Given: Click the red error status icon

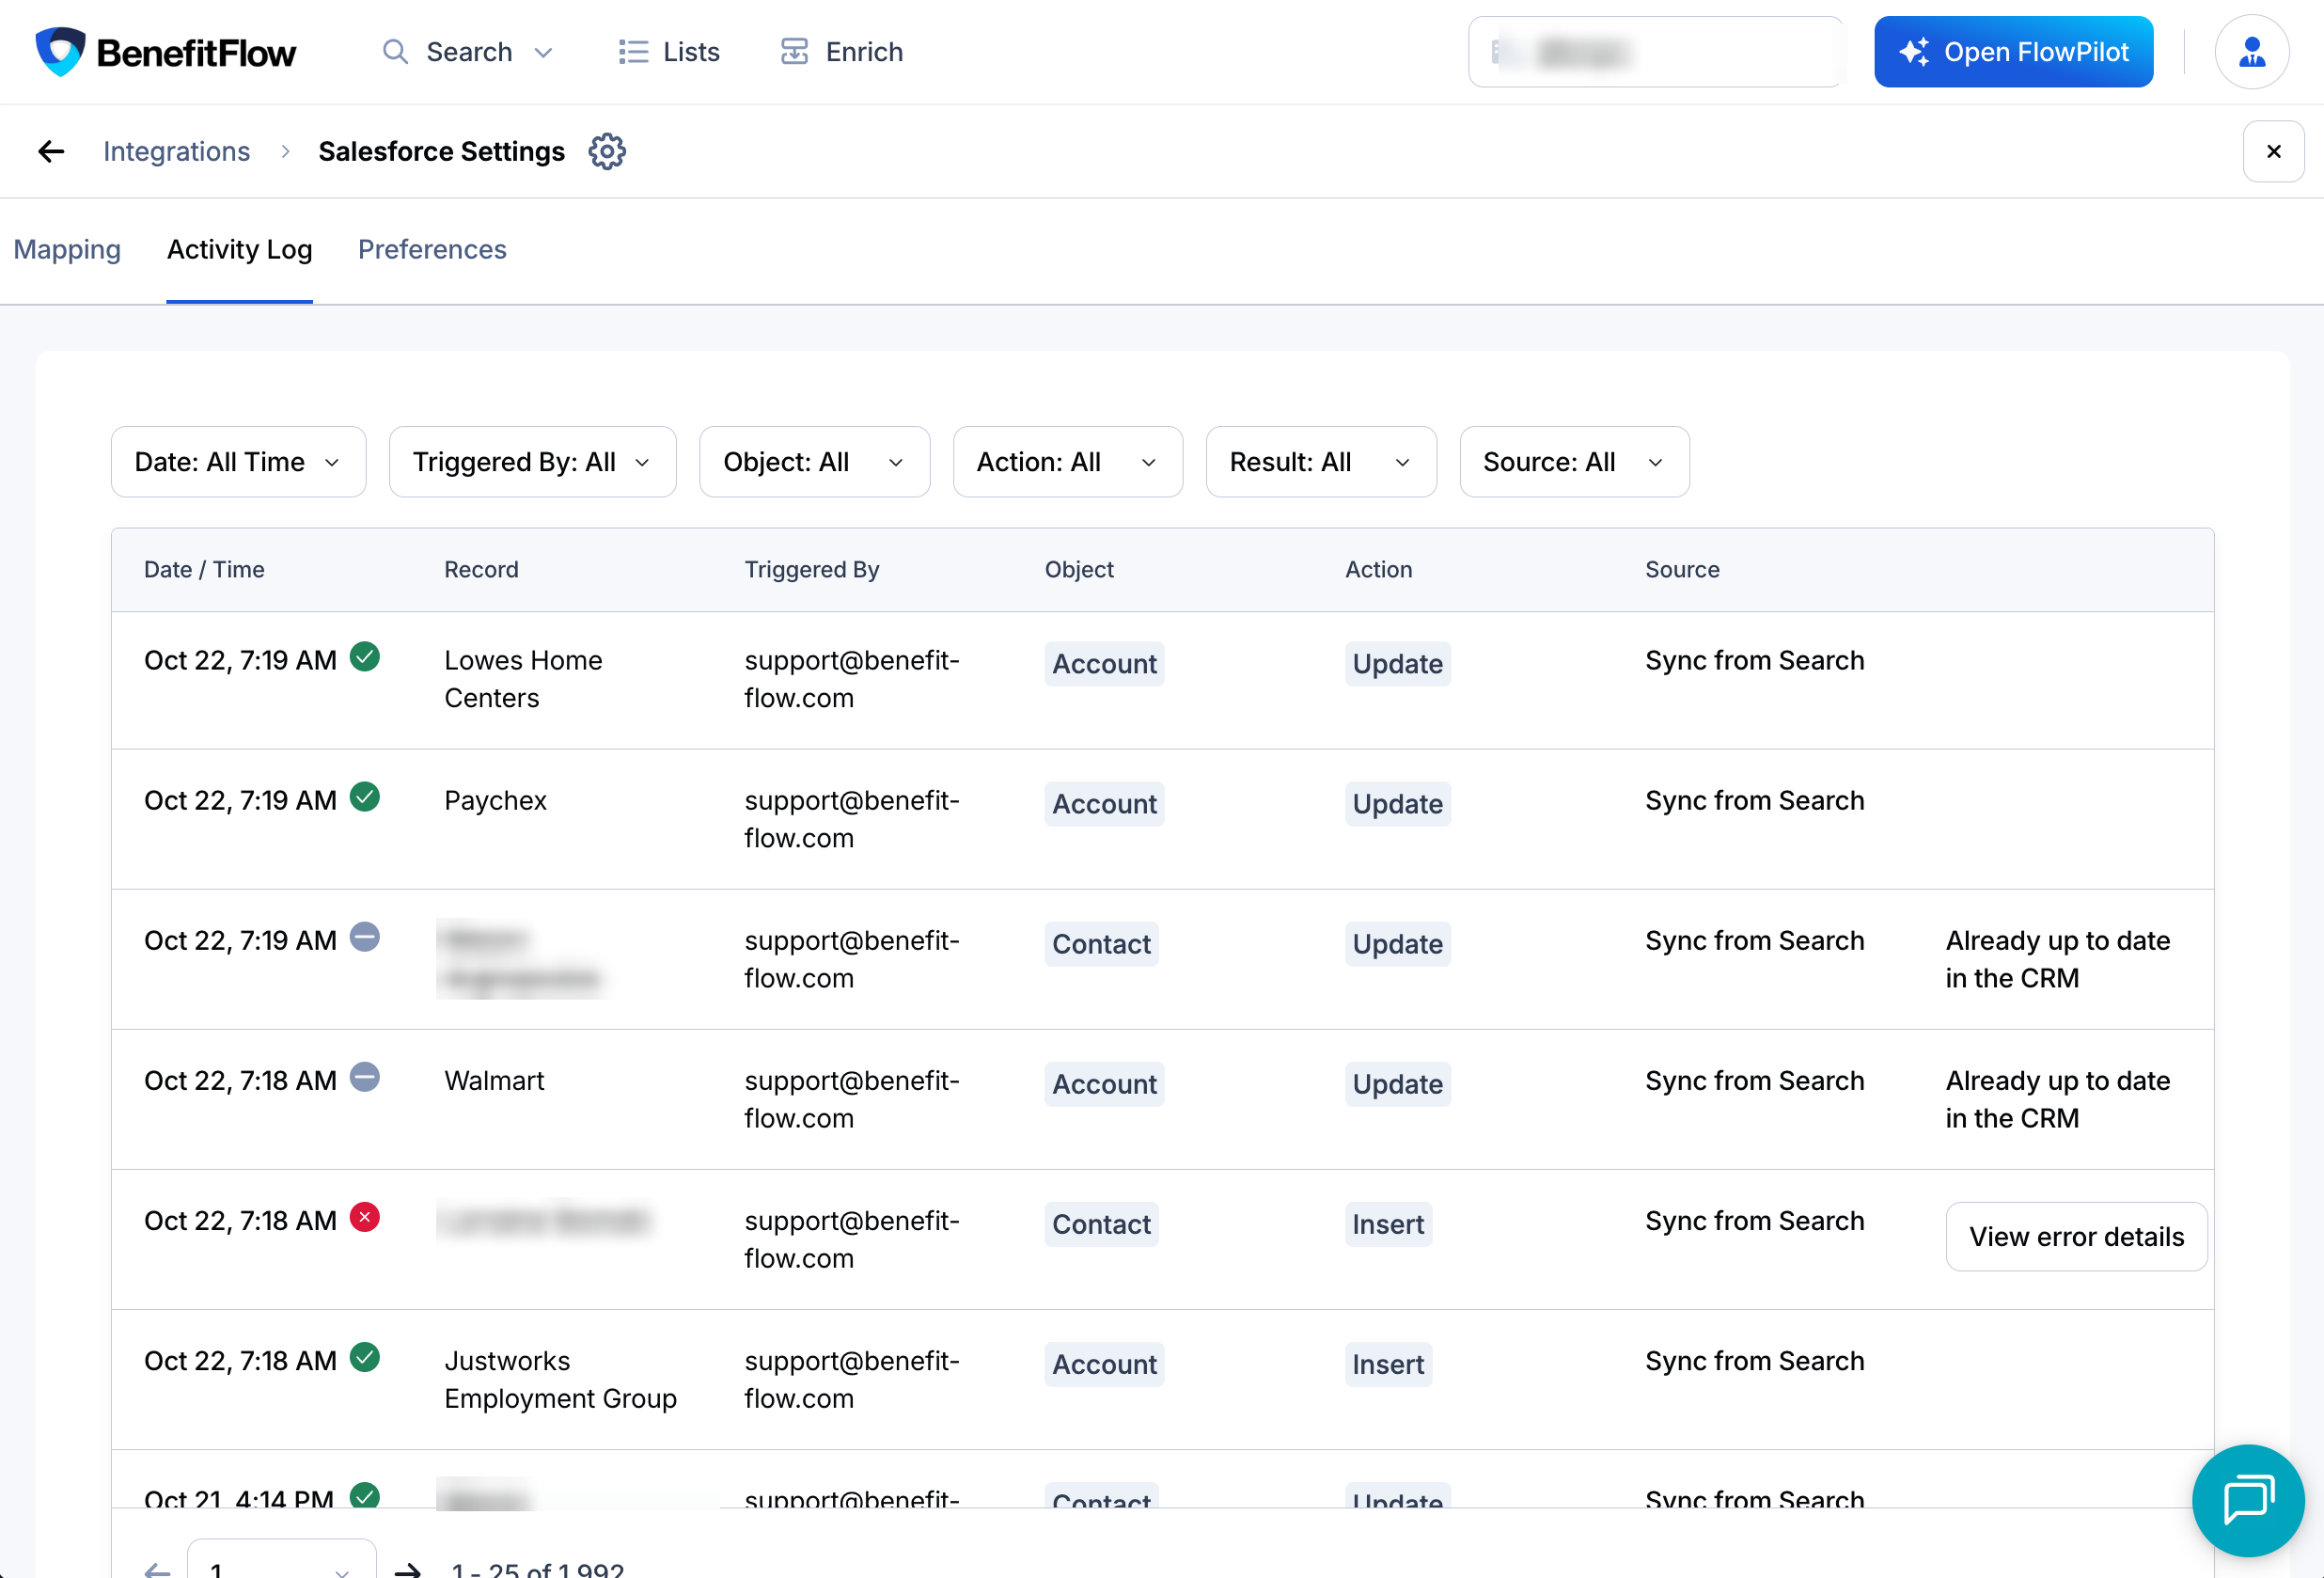Looking at the screenshot, I should tap(365, 1217).
